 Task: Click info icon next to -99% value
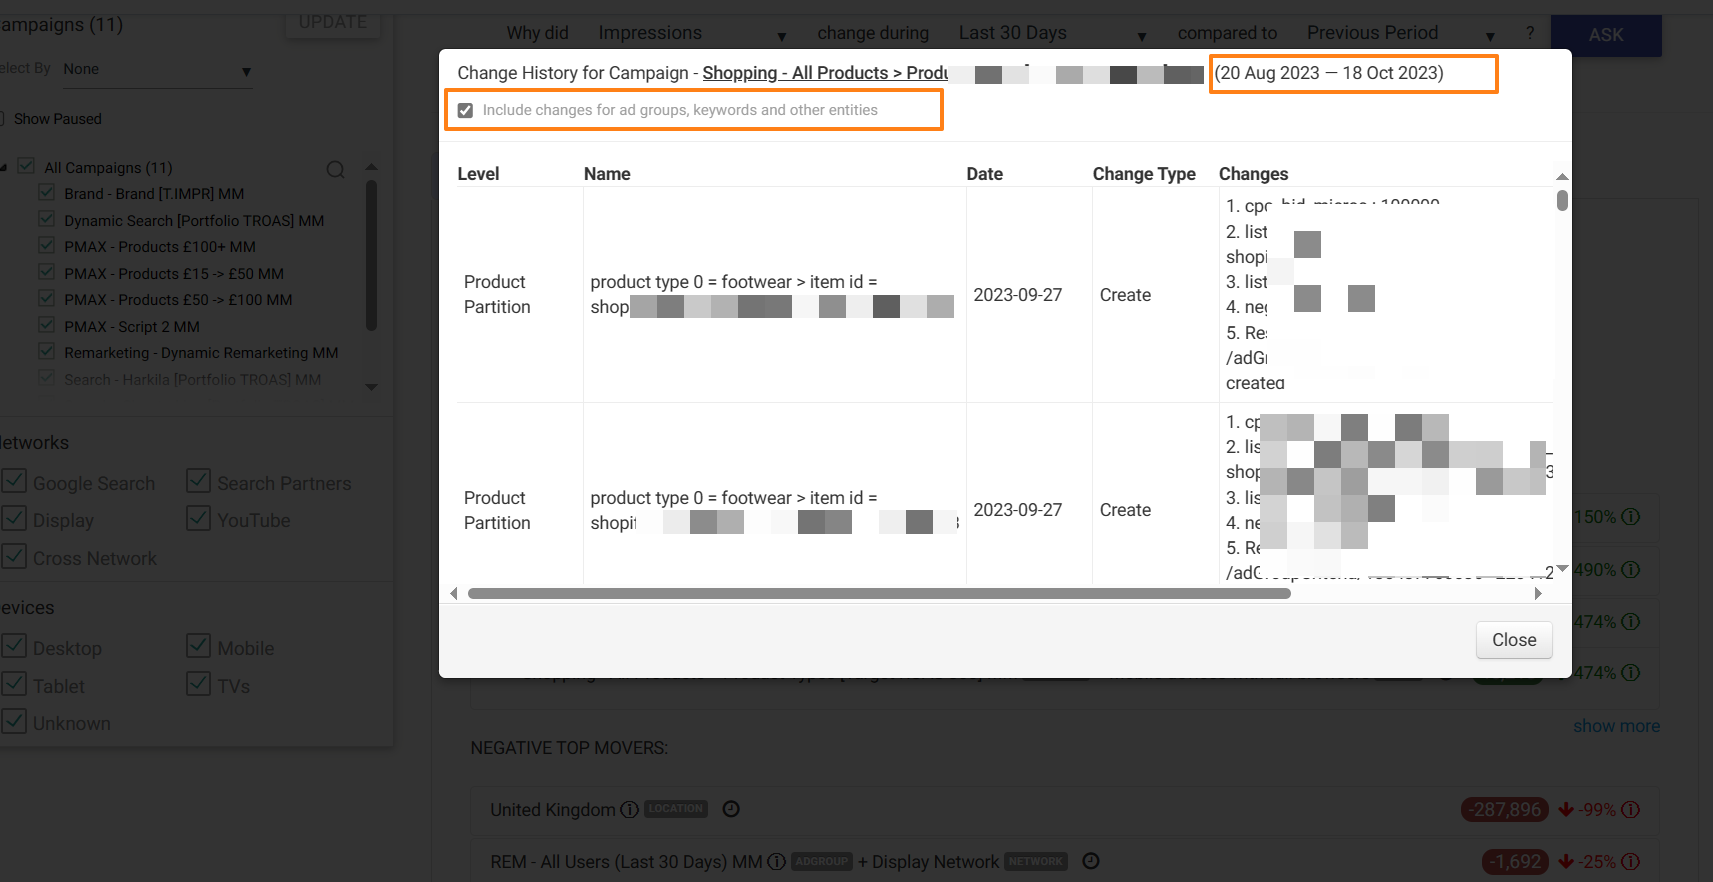point(1631,809)
